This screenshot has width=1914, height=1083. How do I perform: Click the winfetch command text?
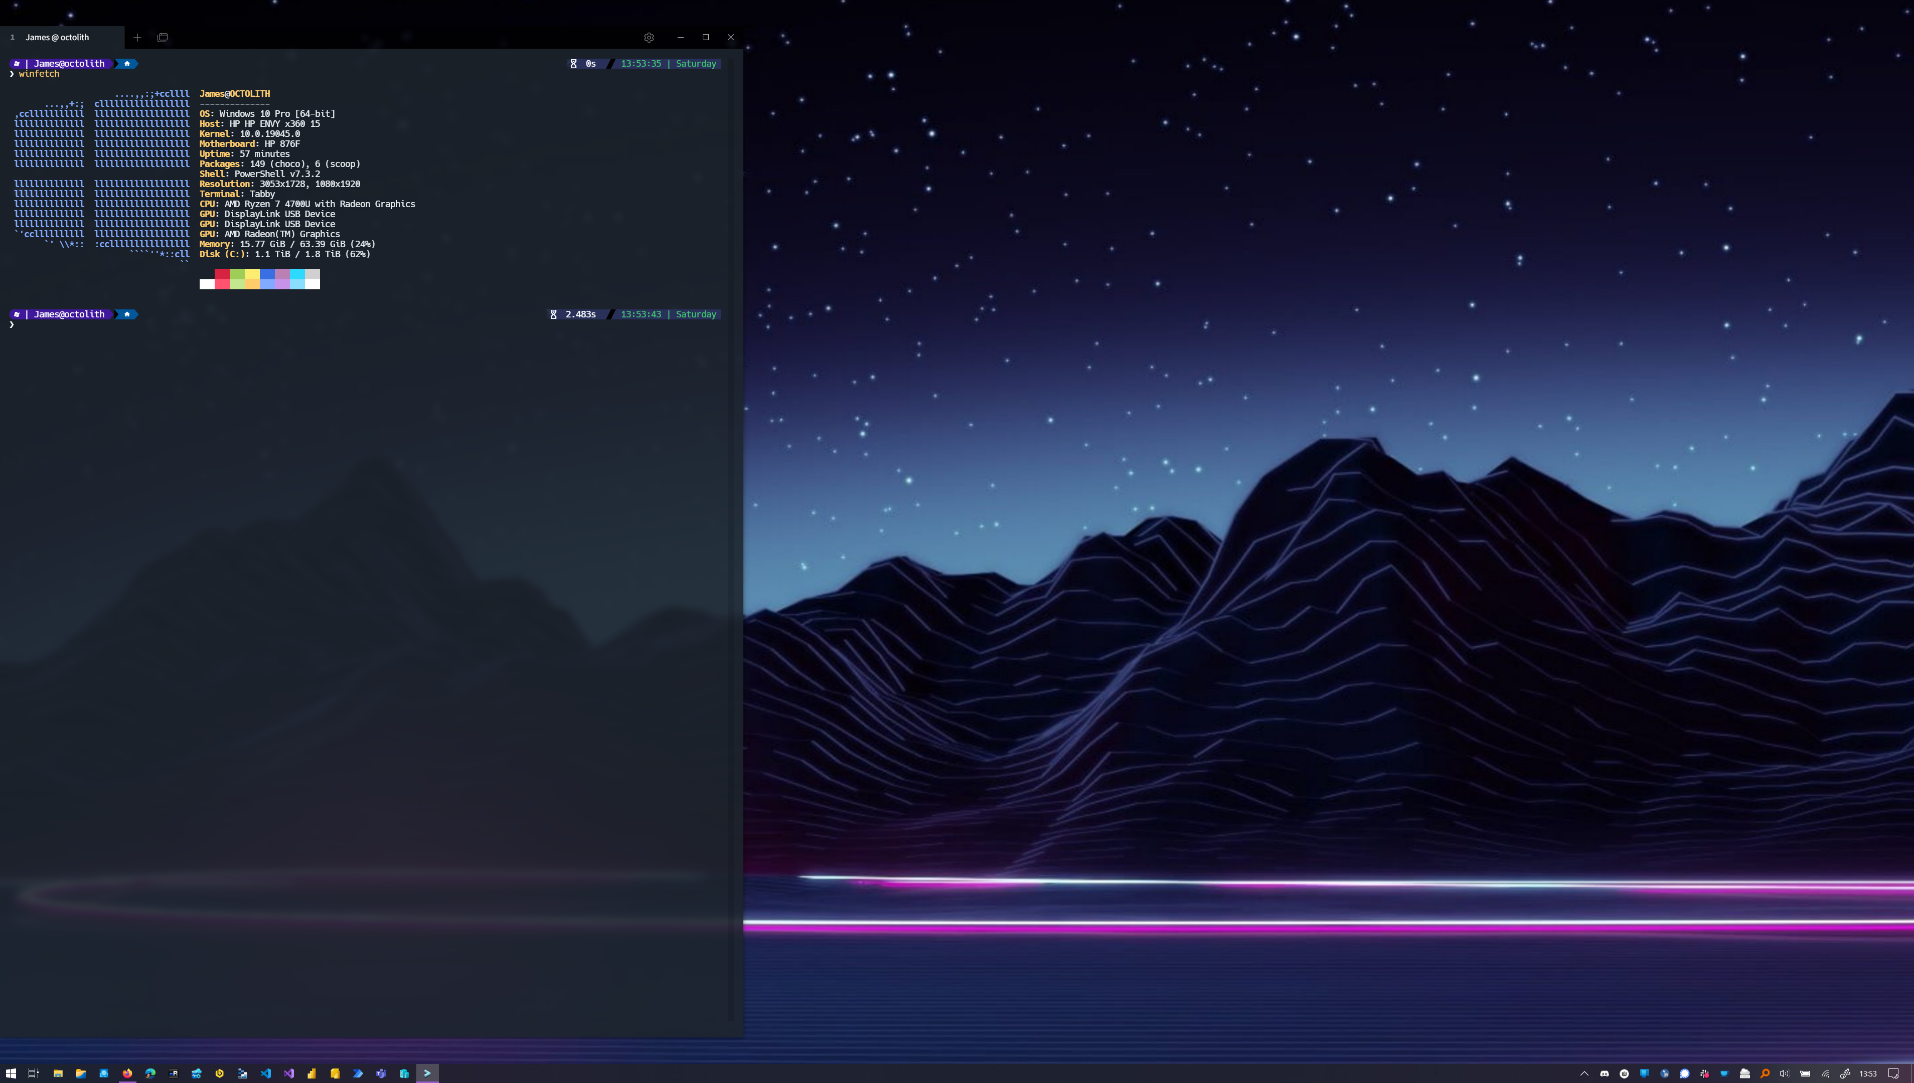[39, 74]
